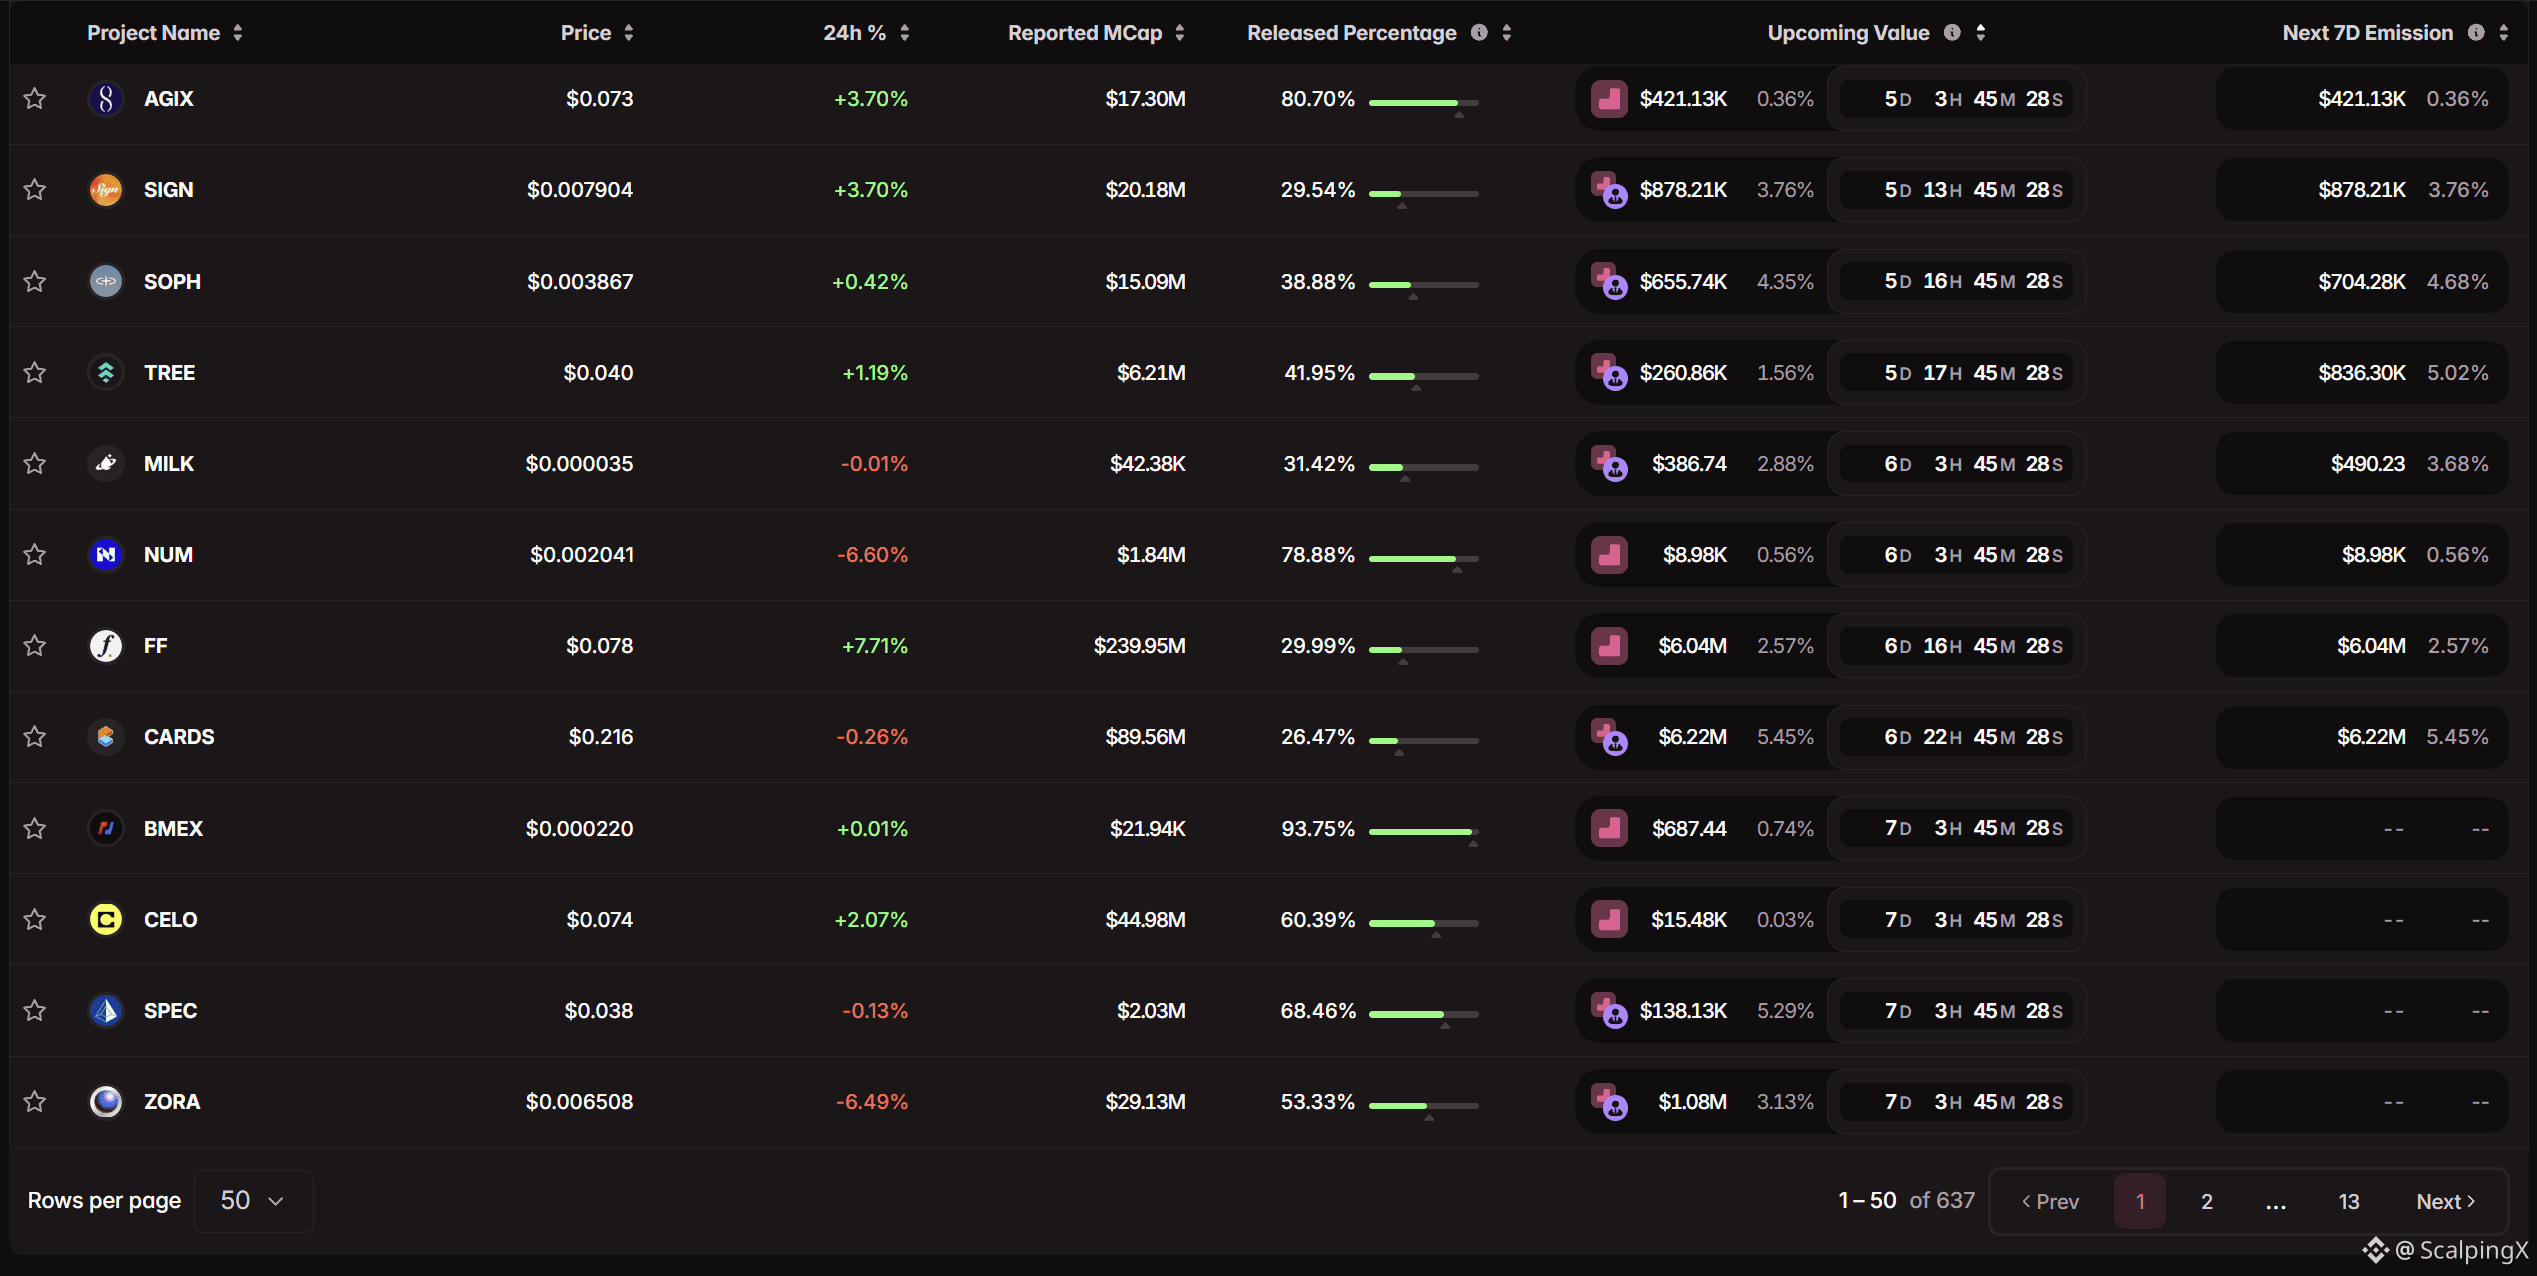Favorite SOPH with the star toggle

35,282
